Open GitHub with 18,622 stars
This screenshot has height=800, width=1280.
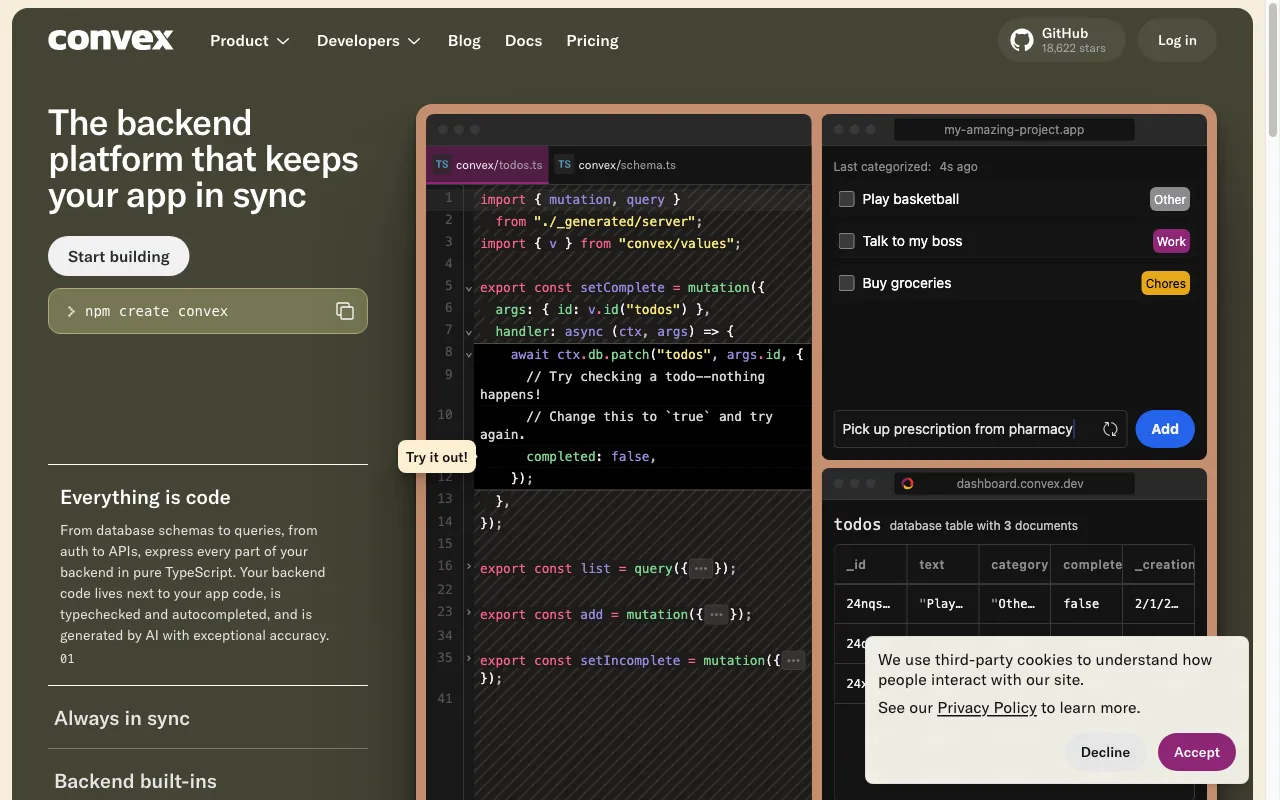[1061, 40]
